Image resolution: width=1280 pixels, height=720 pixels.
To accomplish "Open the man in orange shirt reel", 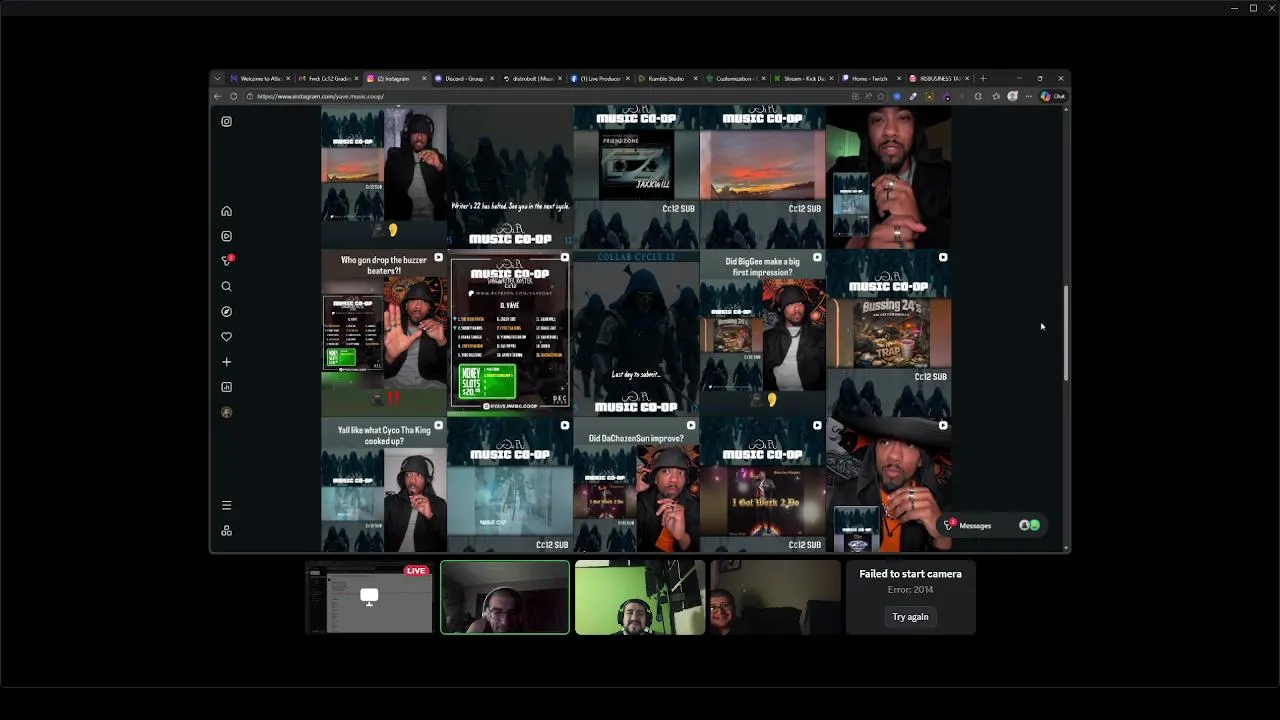I will [888, 485].
